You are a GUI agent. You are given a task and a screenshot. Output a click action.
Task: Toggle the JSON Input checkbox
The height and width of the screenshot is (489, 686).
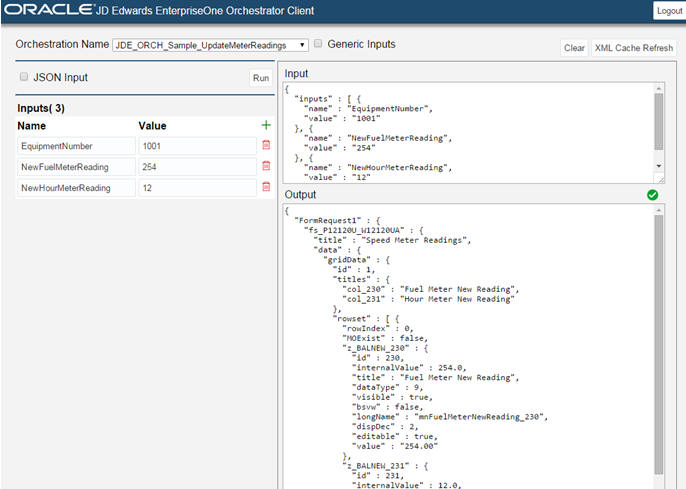coord(23,77)
